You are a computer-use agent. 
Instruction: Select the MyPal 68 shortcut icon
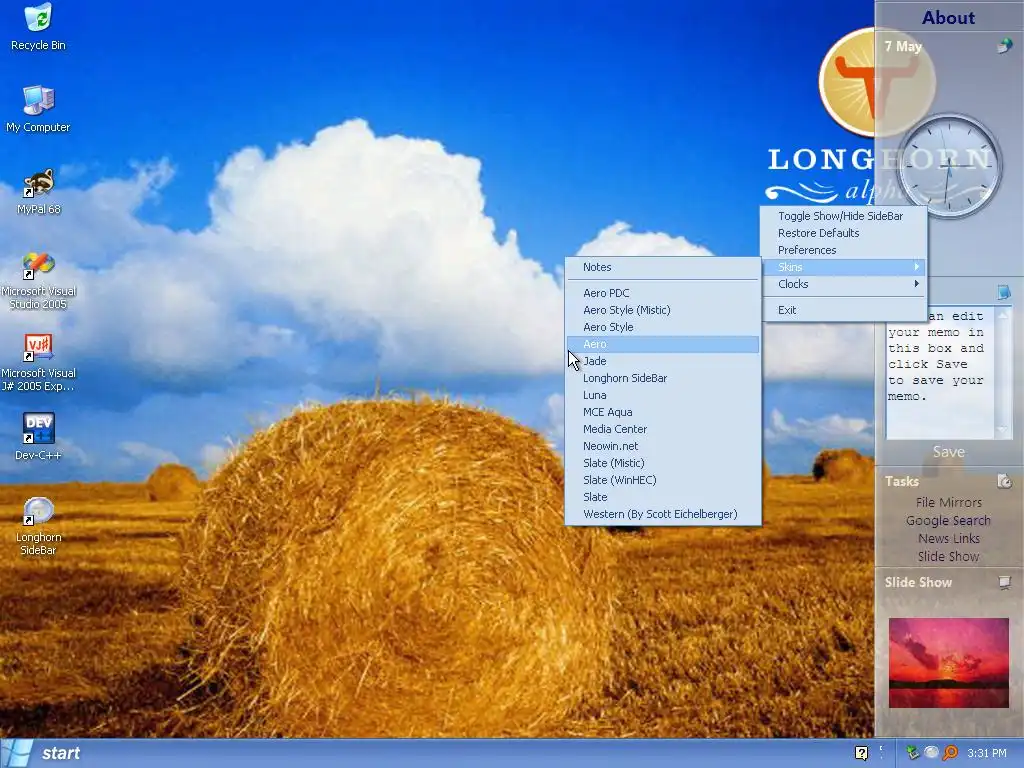39,191
